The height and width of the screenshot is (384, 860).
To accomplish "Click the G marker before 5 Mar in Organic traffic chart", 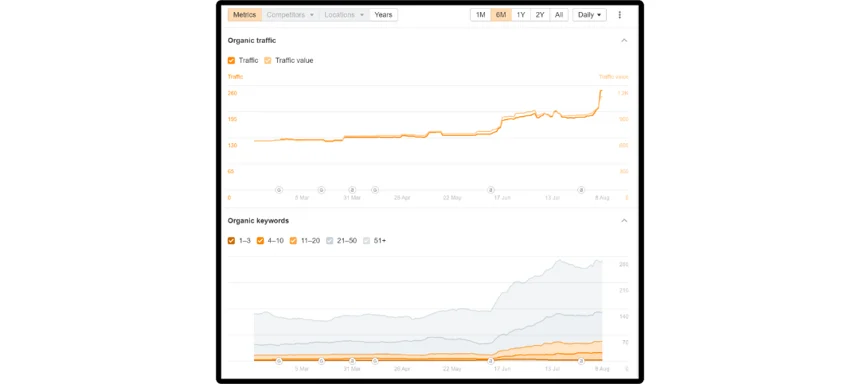I will 279,190.
